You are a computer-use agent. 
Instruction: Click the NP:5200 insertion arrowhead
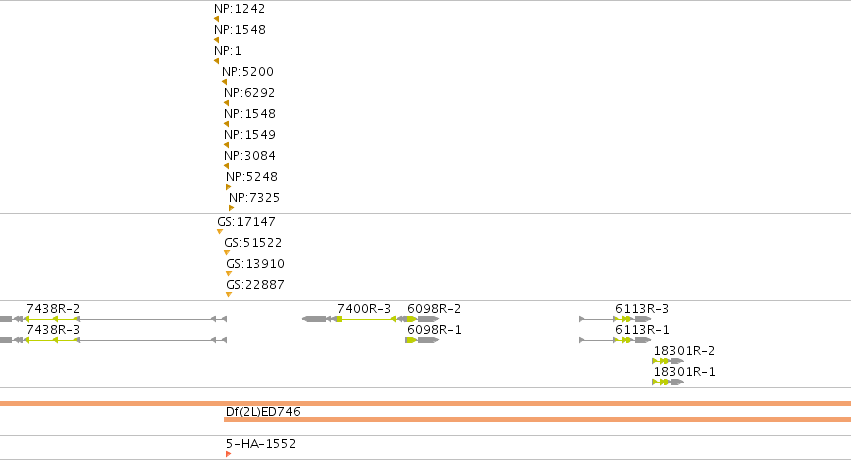pos(224,82)
